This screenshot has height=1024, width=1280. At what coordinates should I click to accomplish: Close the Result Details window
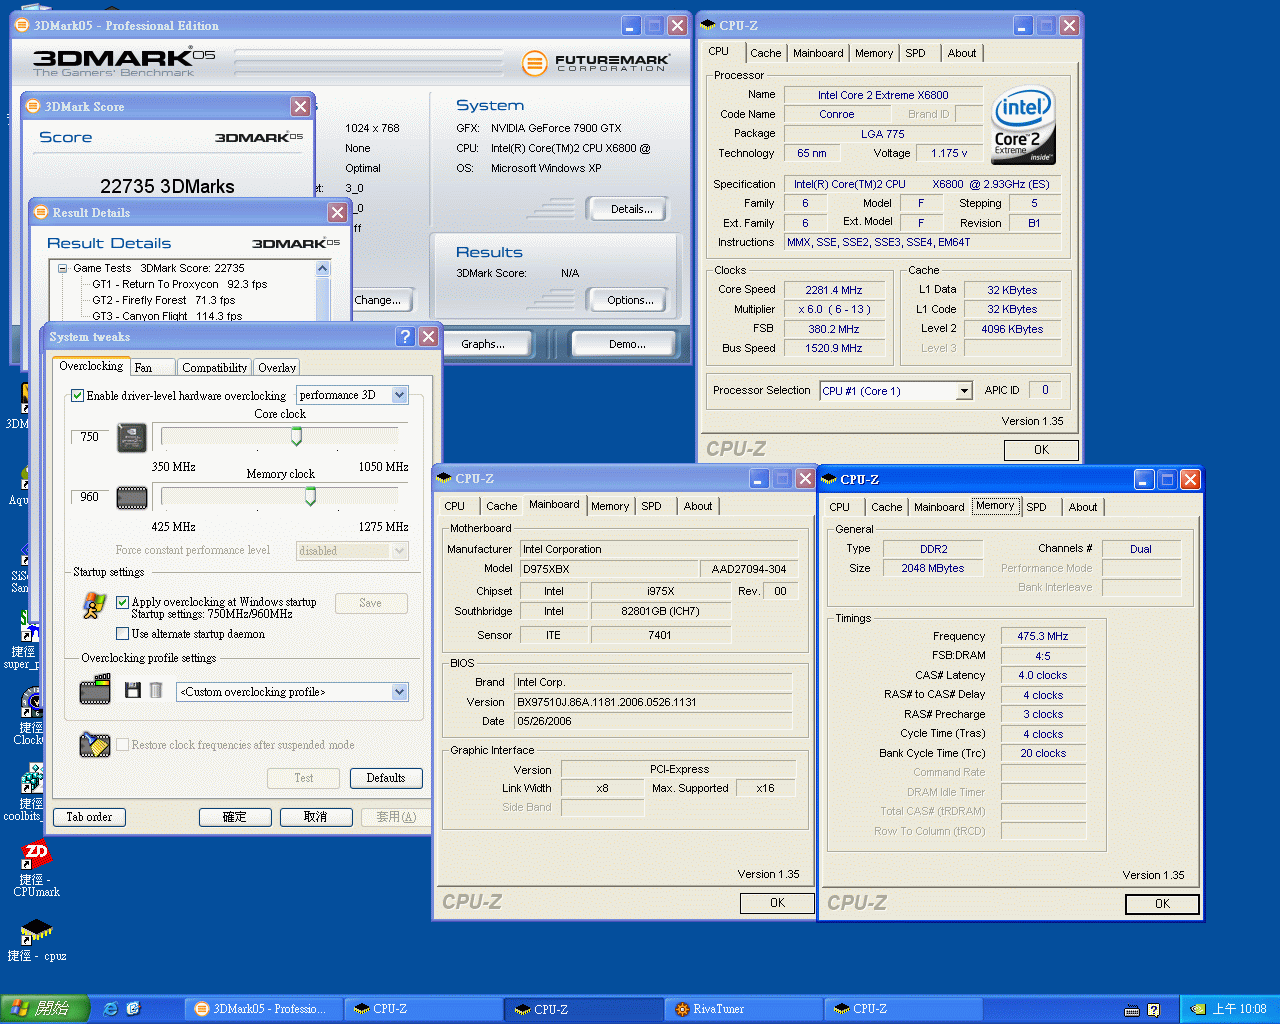337,212
